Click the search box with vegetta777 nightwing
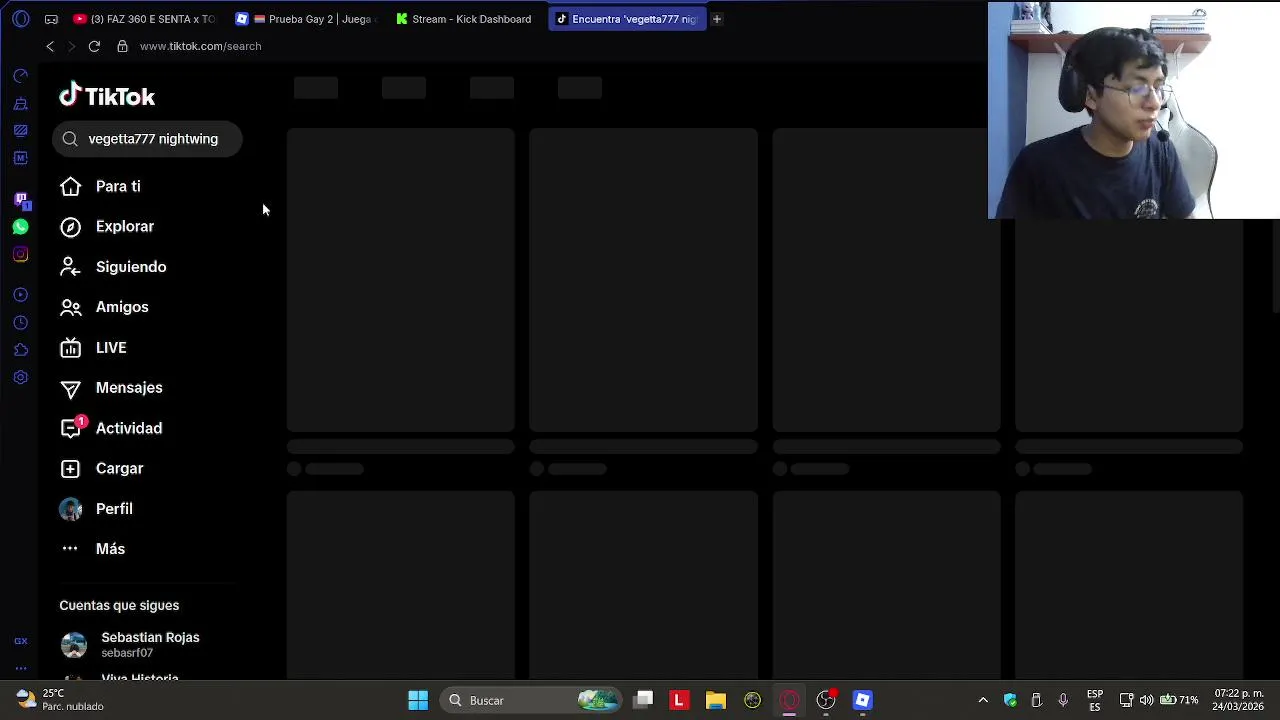The height and width of the screenshot is (720, 1280). coord(147,139)
